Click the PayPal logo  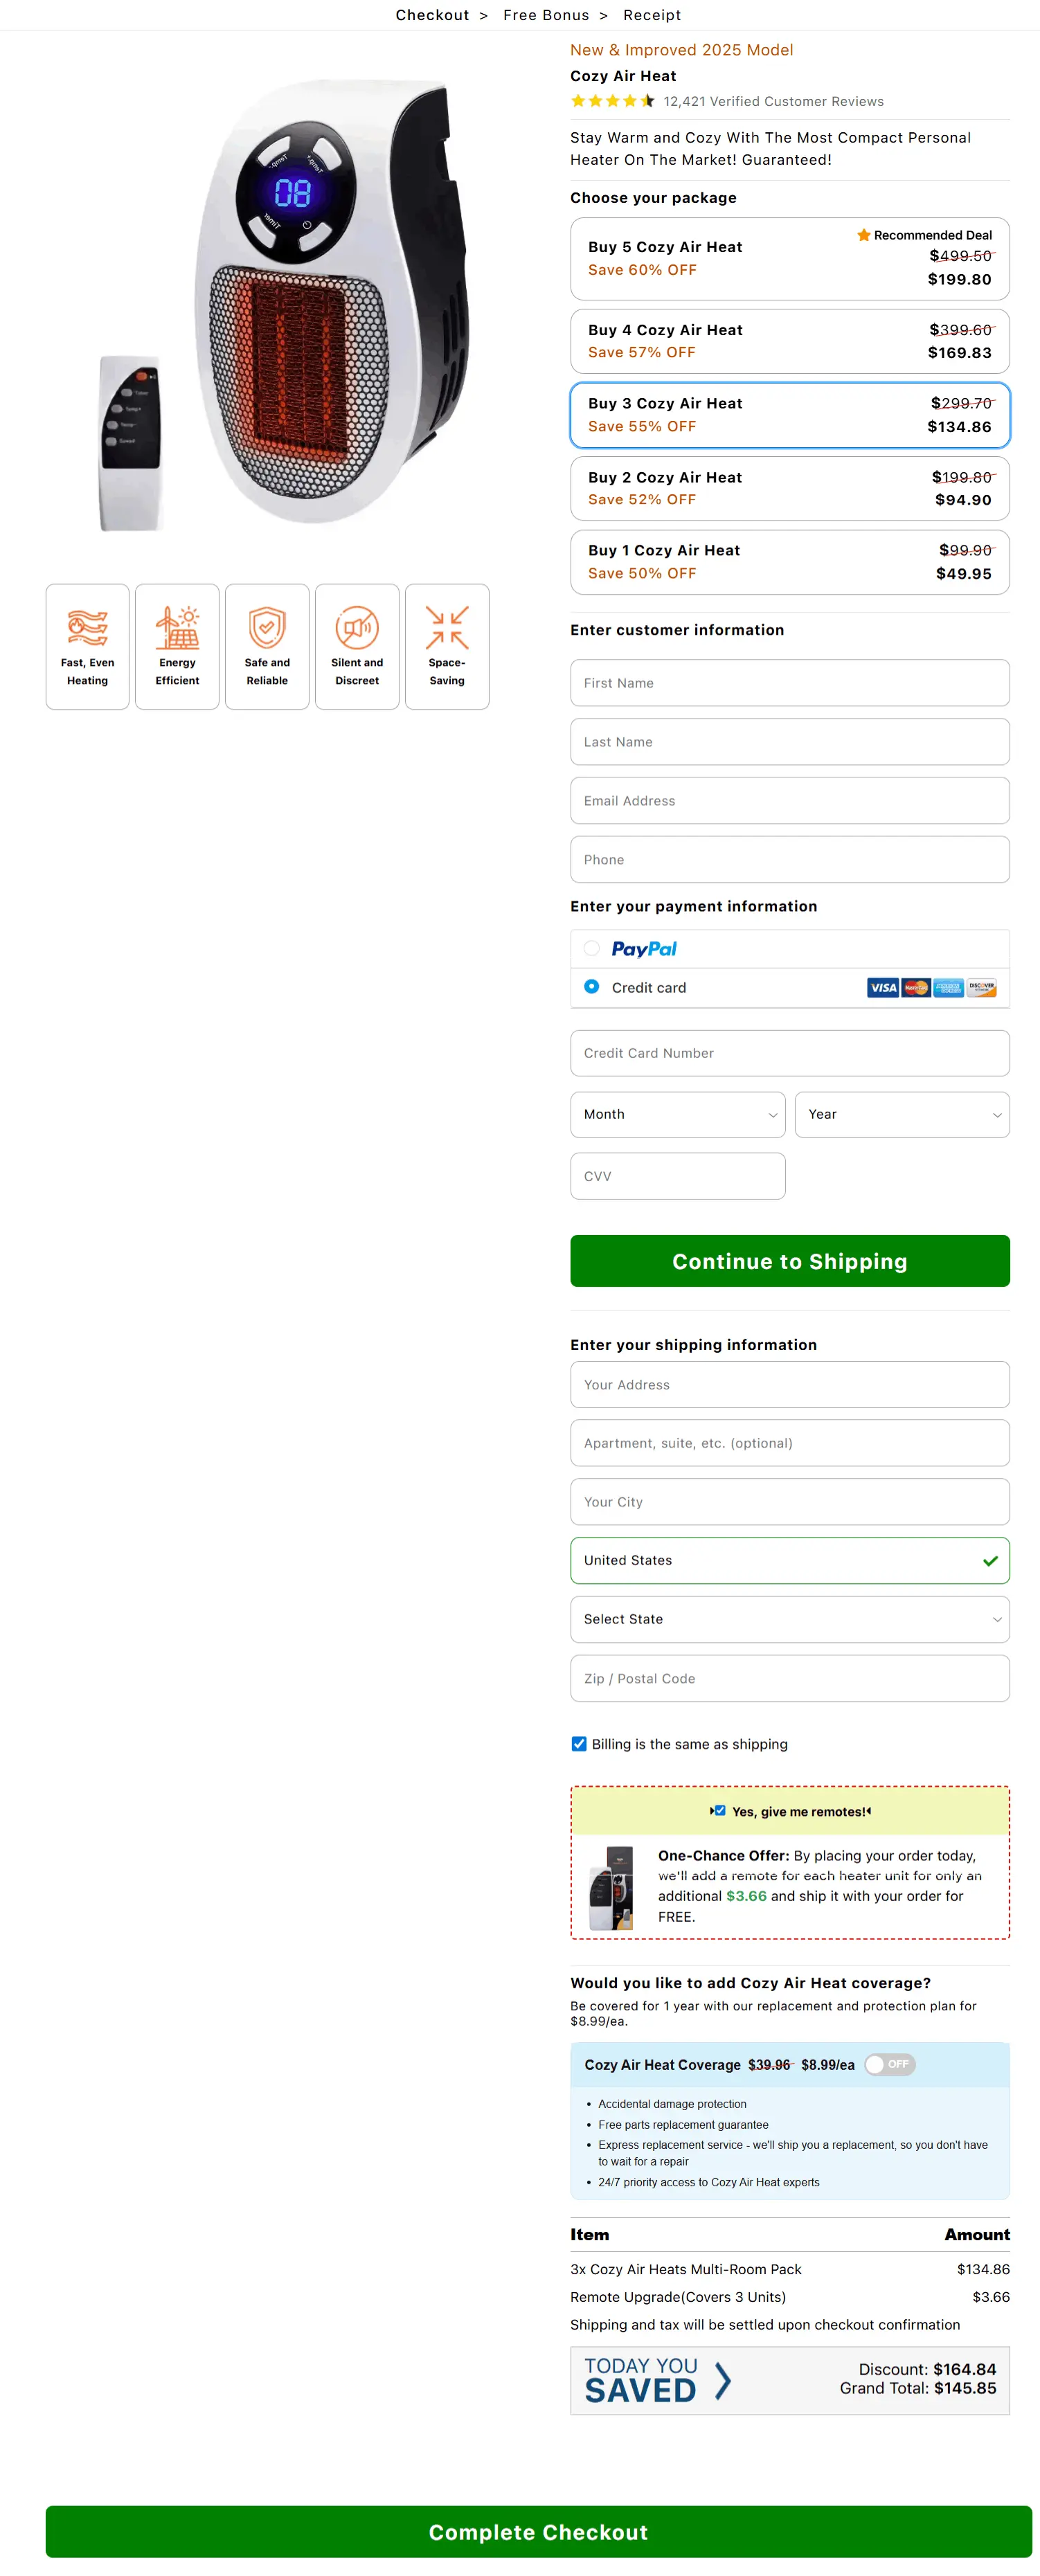(643, 948)
